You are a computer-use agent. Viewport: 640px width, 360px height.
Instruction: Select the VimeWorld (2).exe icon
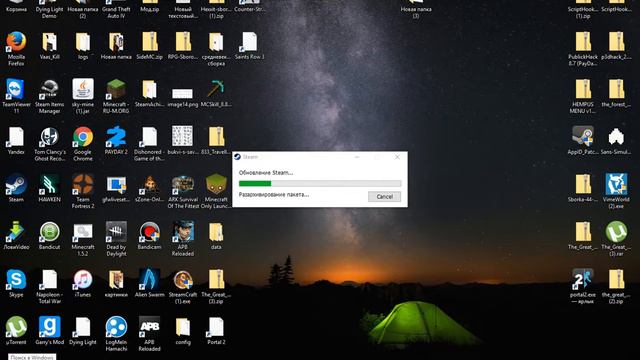[x=616, y=184]
